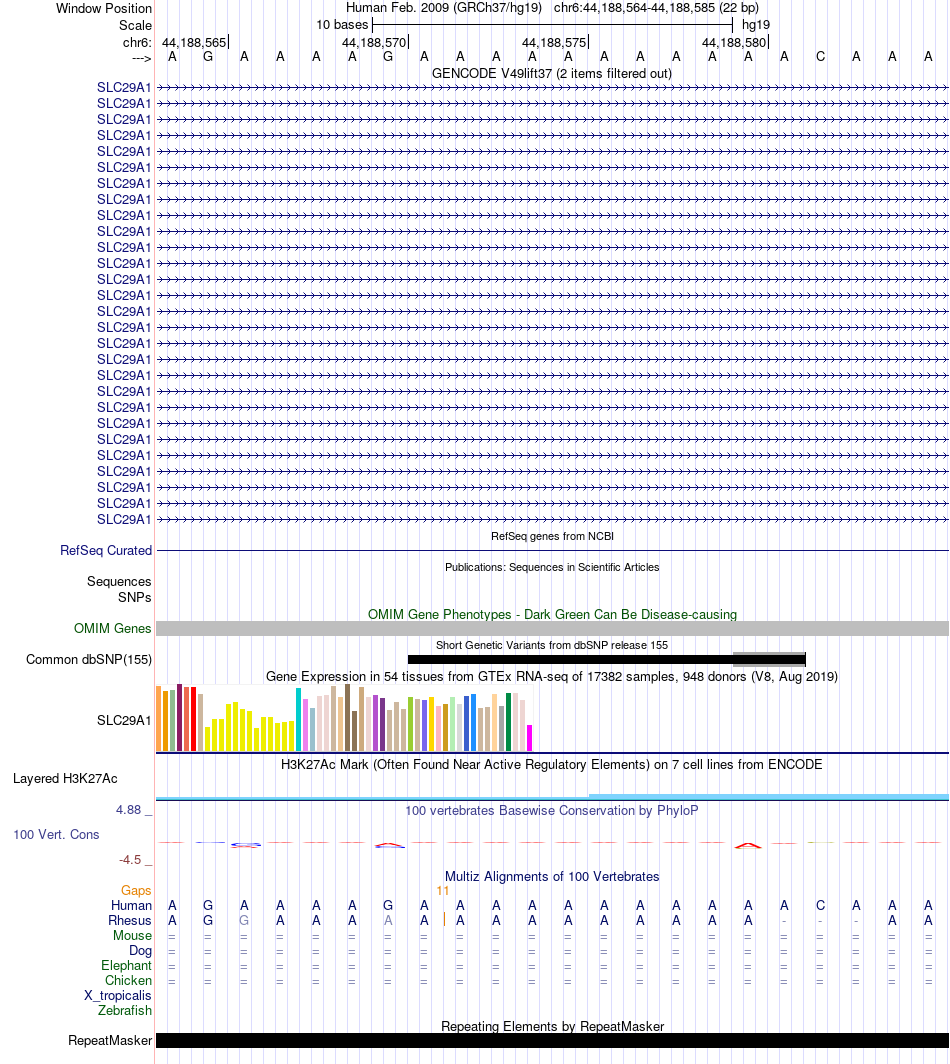Screen dimensions: 950x1064
Task: Click the orange '11' gap count
Action: click(x=443, y=891)
